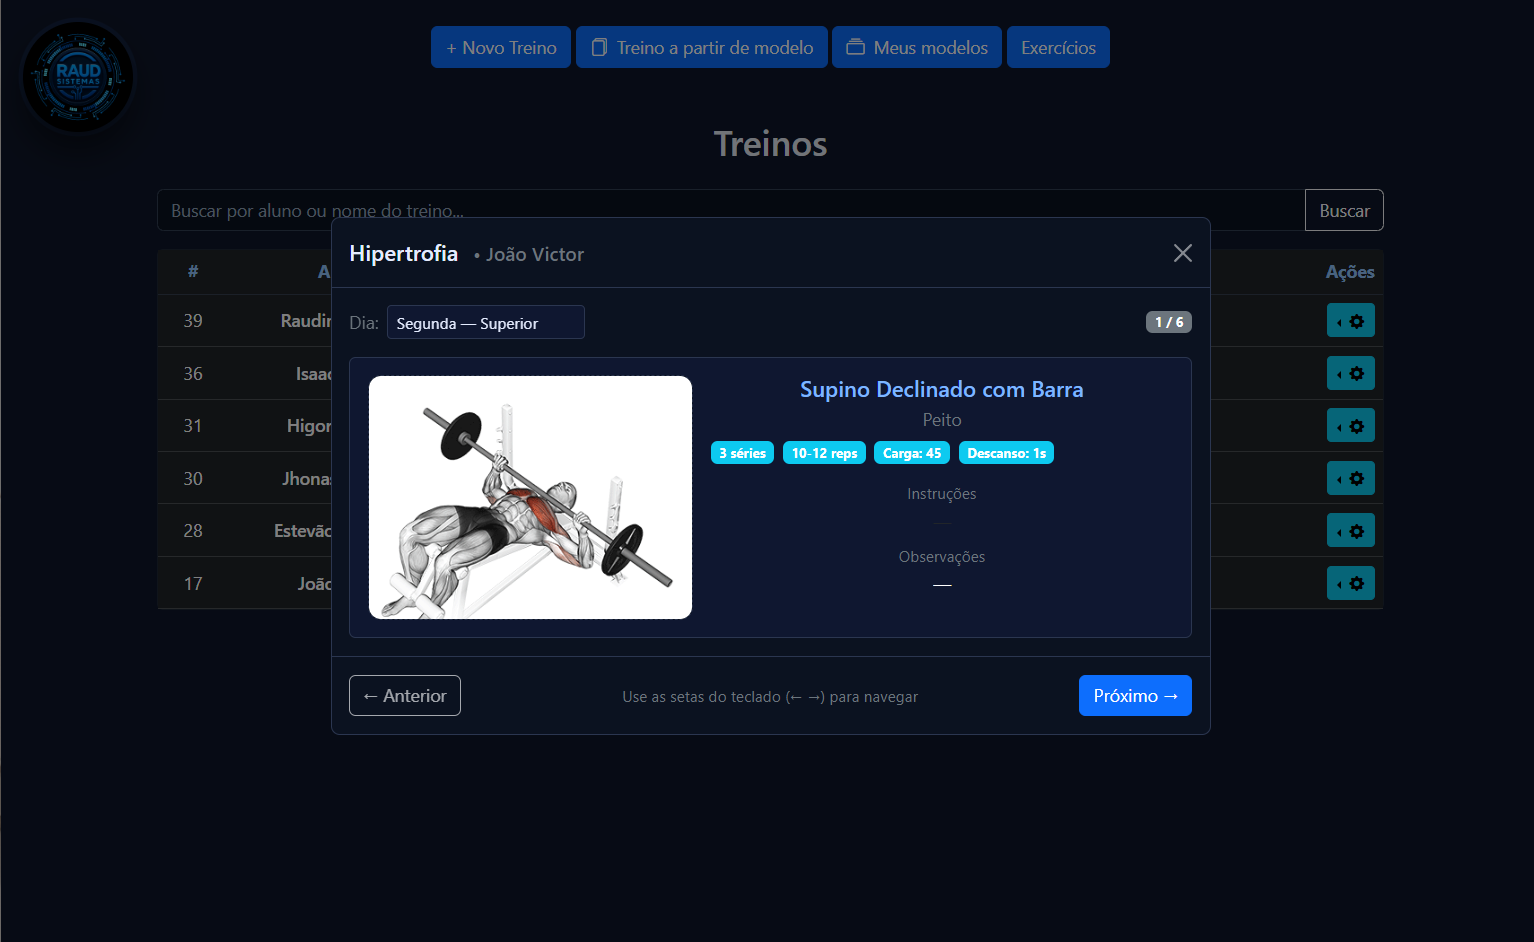Open actions gear for workout 36
Viewport: 1534px width, 942px height.
(1350, 374)
